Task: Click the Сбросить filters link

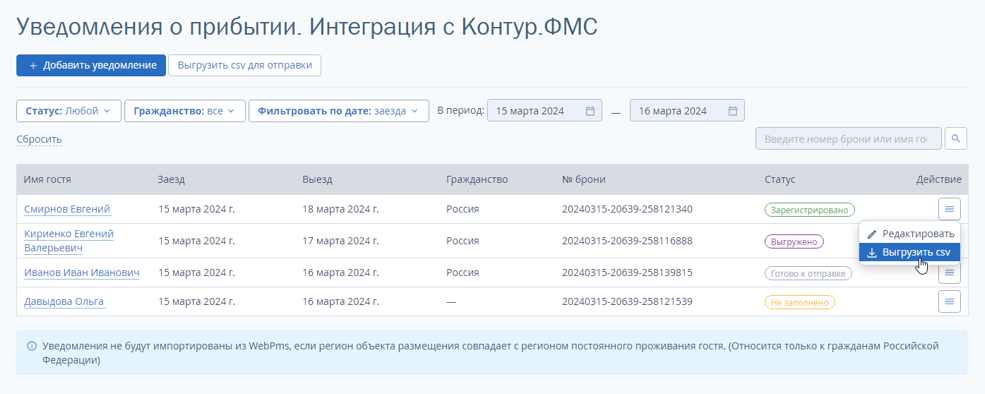Action: point(39,139)
